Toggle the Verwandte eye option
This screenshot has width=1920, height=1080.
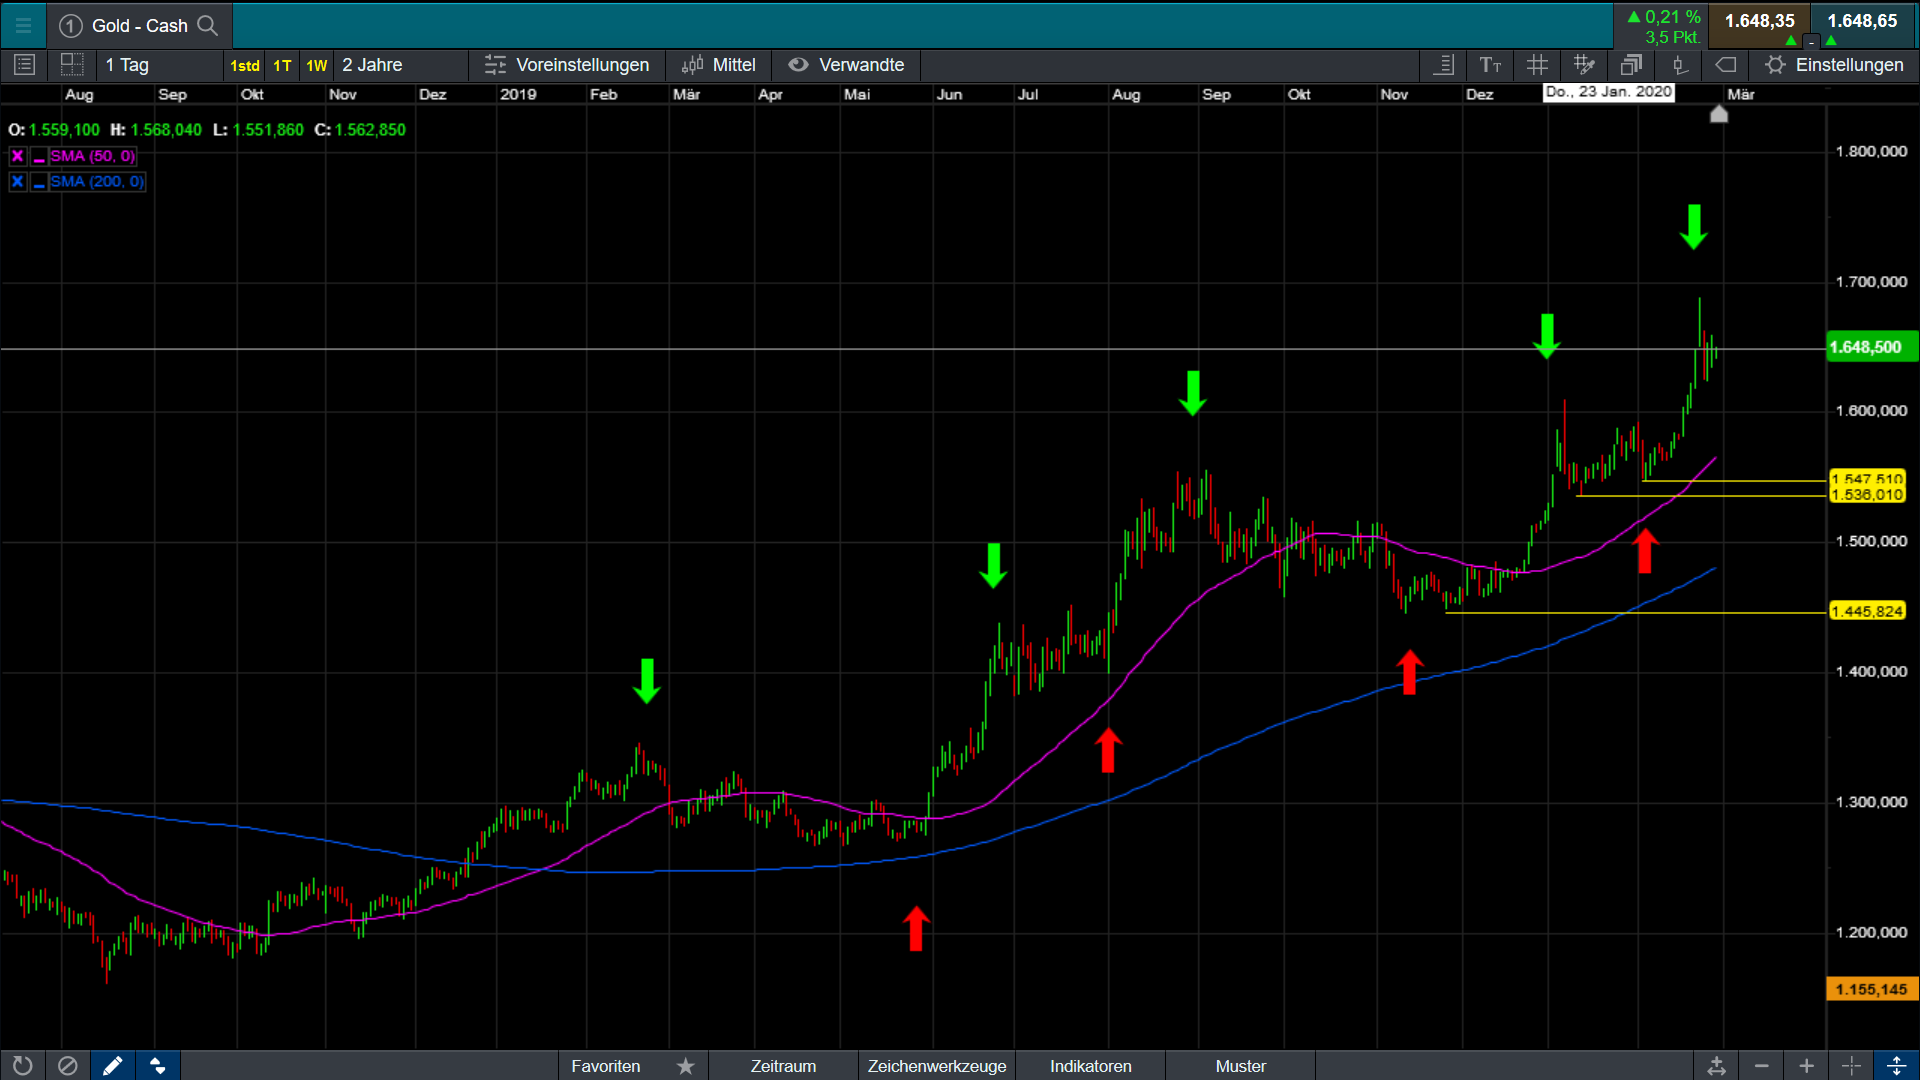click(x=846, y=65)
